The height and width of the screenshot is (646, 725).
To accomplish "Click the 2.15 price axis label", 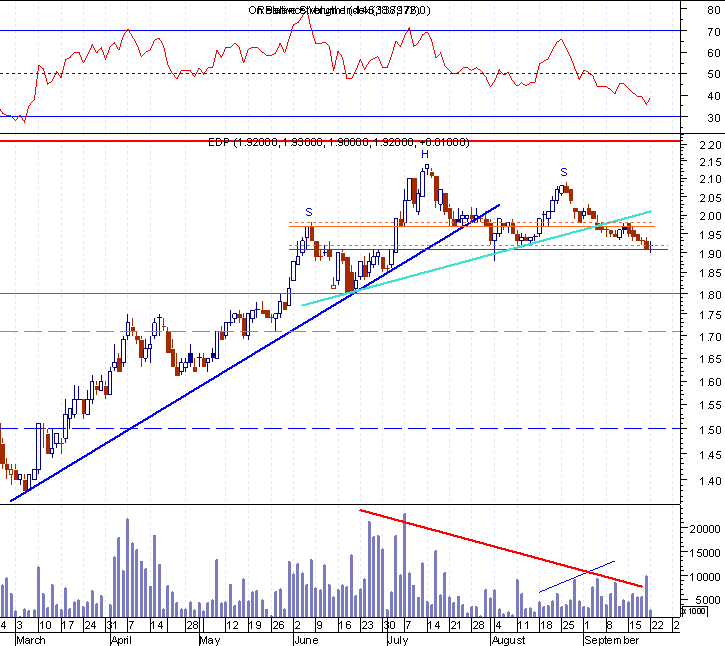I will 710,162.
